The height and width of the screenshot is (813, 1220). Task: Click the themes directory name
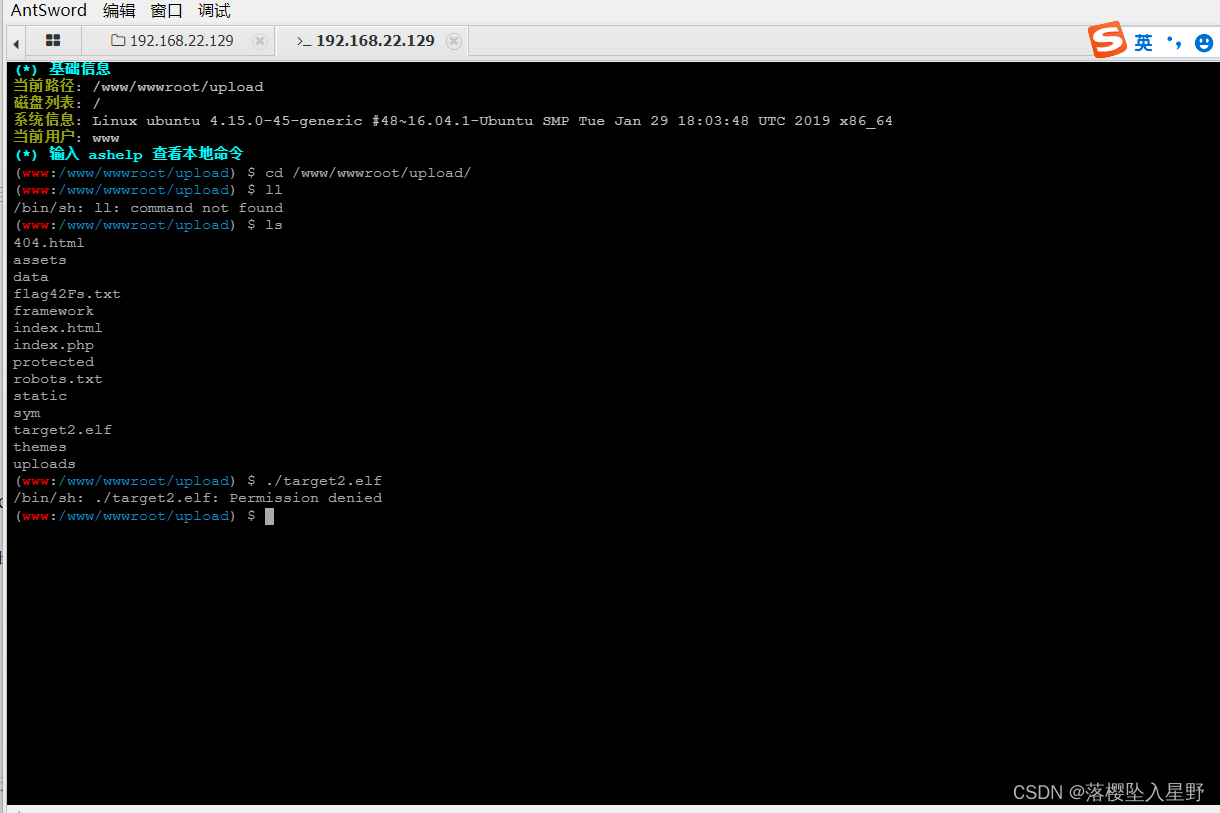[x=40, y=447]
